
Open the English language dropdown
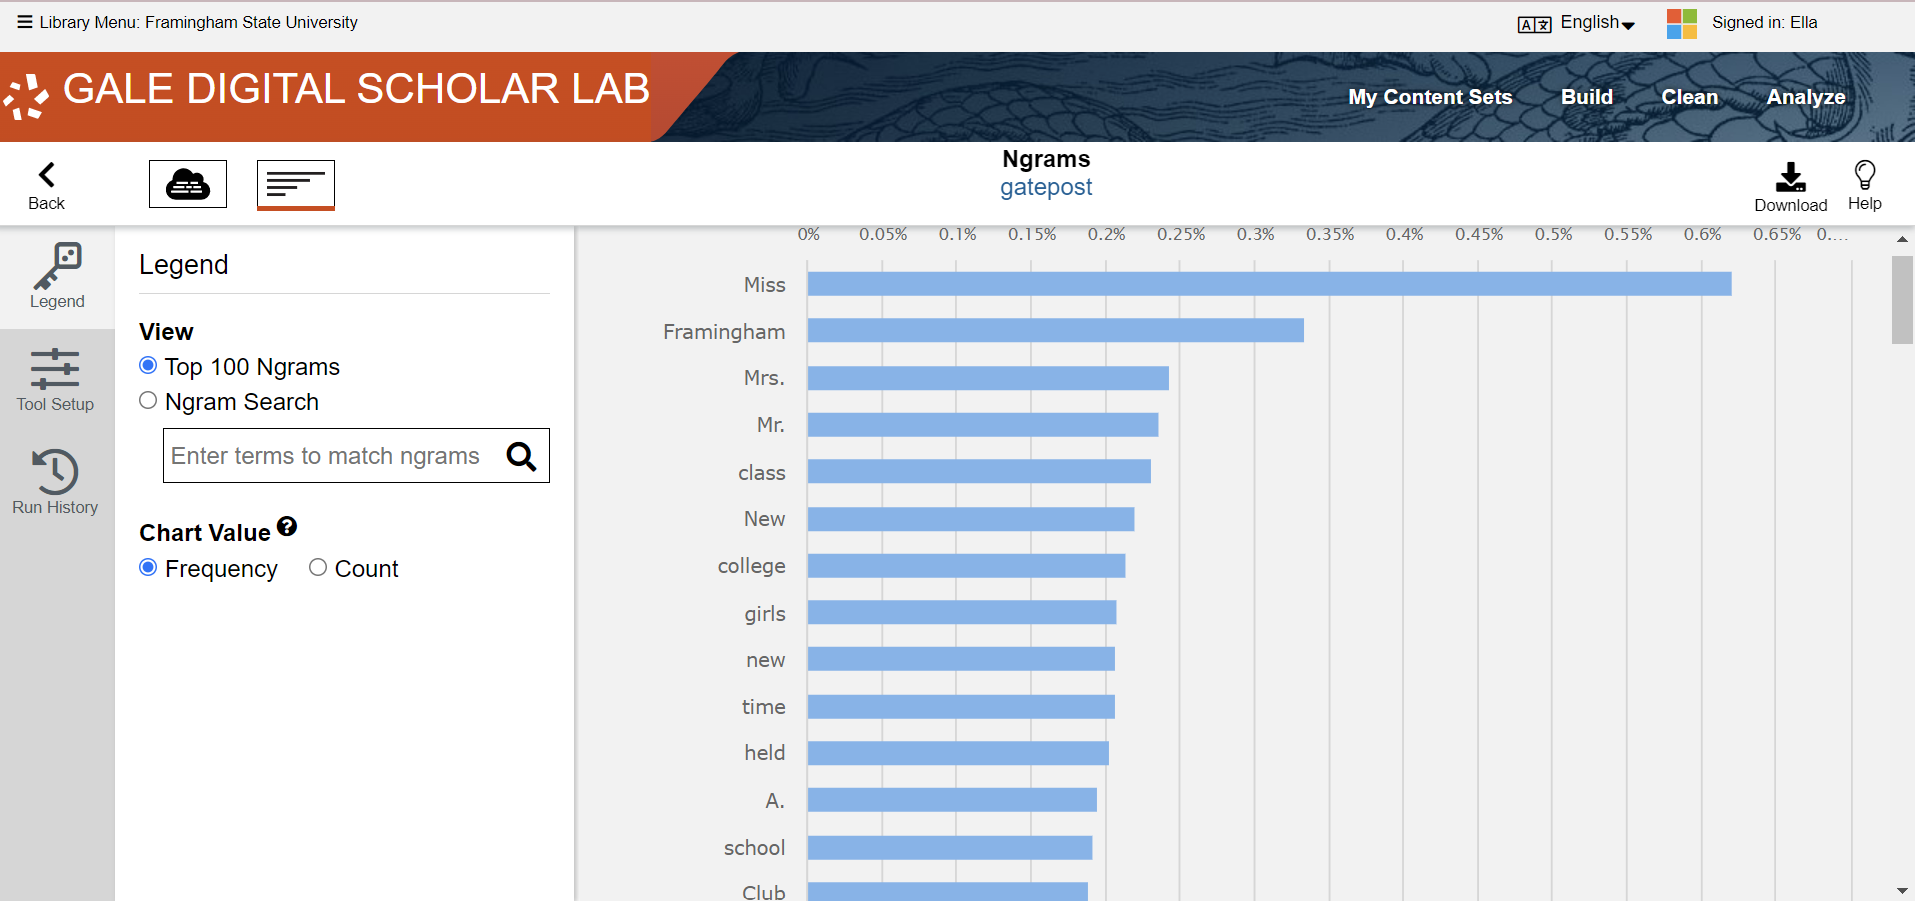click(1598, 23)
